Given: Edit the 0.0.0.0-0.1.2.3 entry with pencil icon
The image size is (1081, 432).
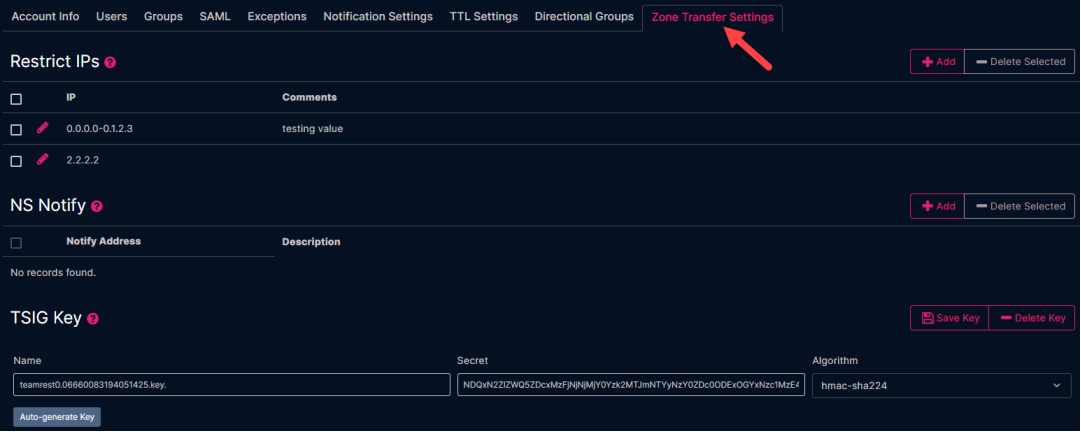Looking at the screenshot, I should (43, 128).
